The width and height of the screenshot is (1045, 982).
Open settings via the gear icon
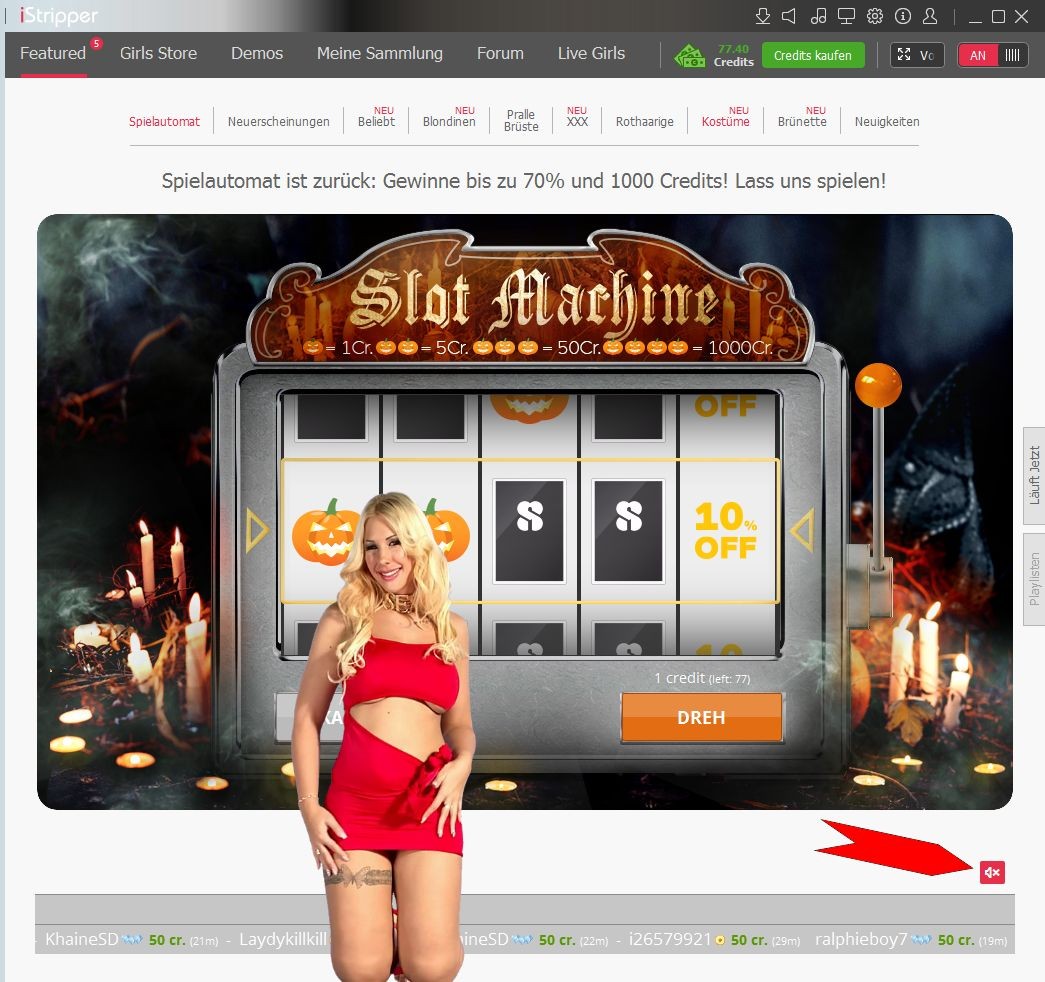pyautogui.click(x=874, y=16)
